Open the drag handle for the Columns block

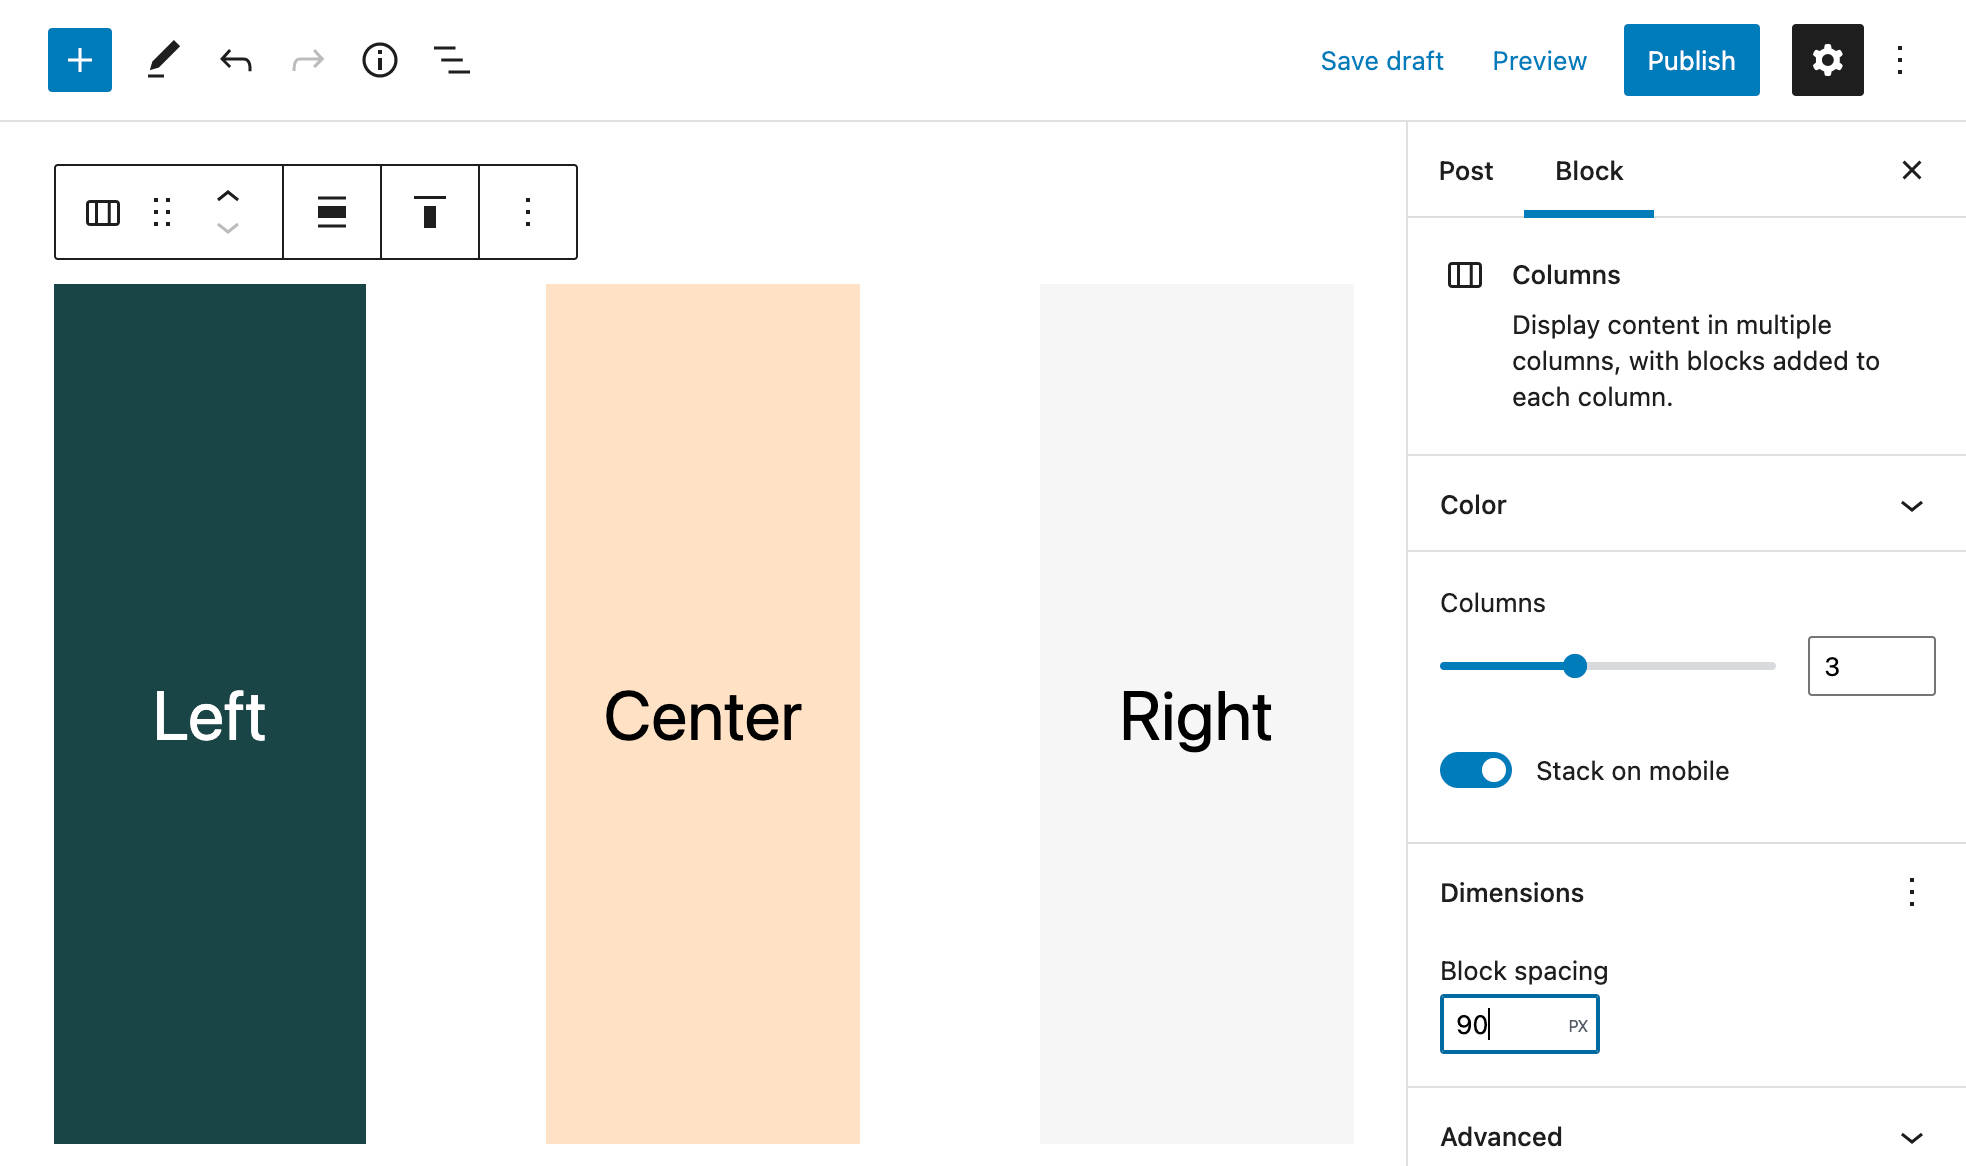[x=162, y=212]
